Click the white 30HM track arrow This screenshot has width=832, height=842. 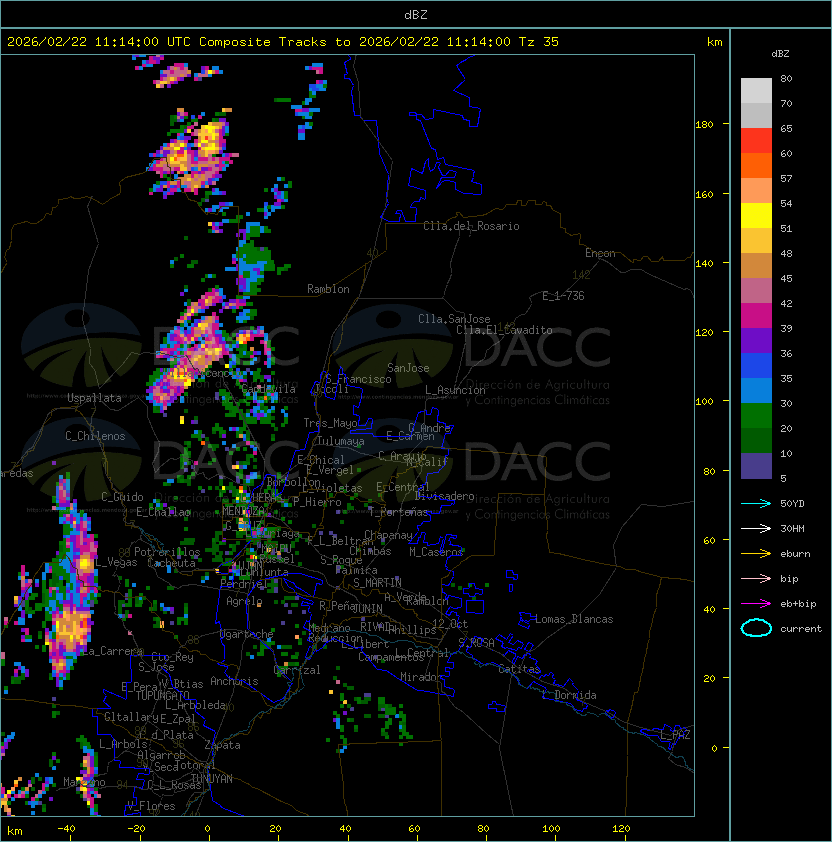[x=756, y=528]
